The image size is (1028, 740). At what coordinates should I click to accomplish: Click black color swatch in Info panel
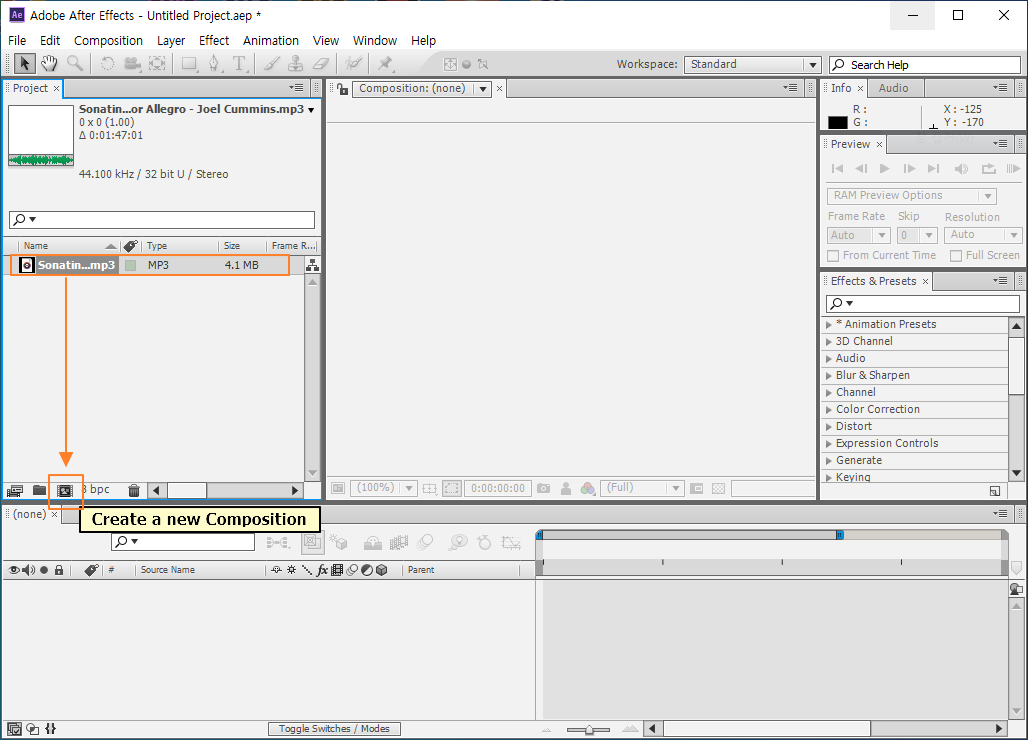coord(837,123)
